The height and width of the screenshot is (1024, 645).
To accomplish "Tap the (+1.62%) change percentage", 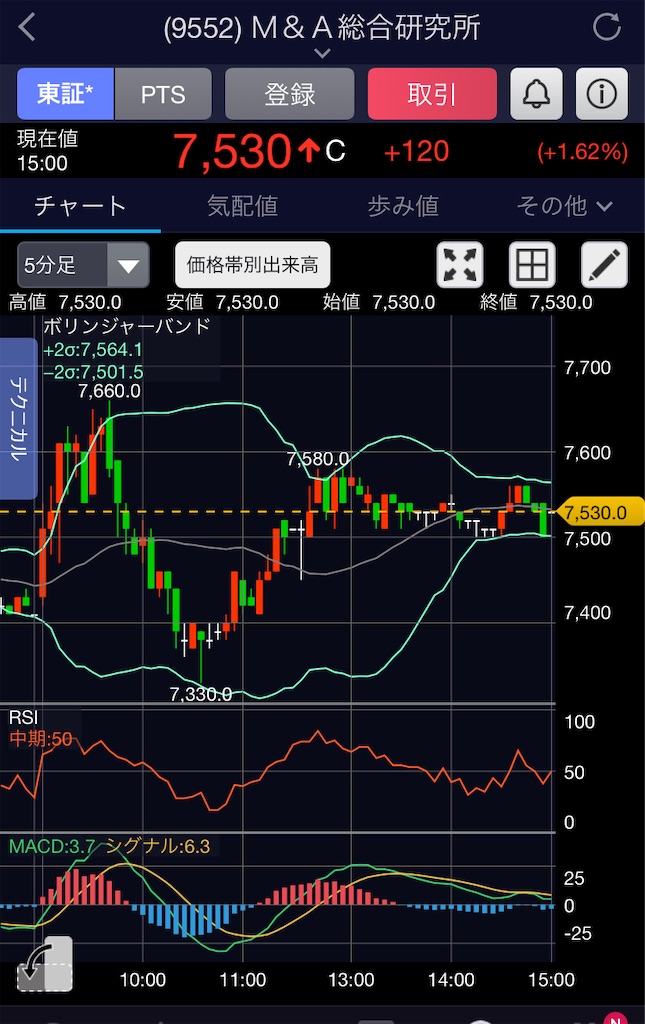I will [582, 152].
